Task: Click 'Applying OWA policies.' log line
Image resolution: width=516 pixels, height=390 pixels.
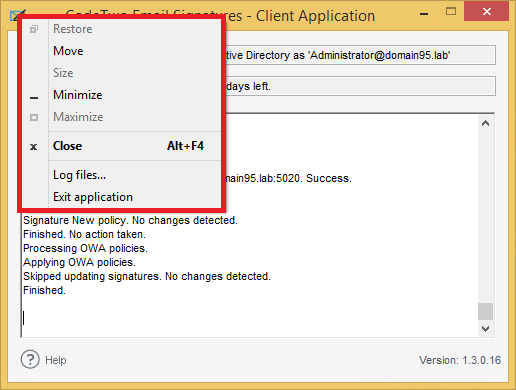Action: [x=79, y=262]
